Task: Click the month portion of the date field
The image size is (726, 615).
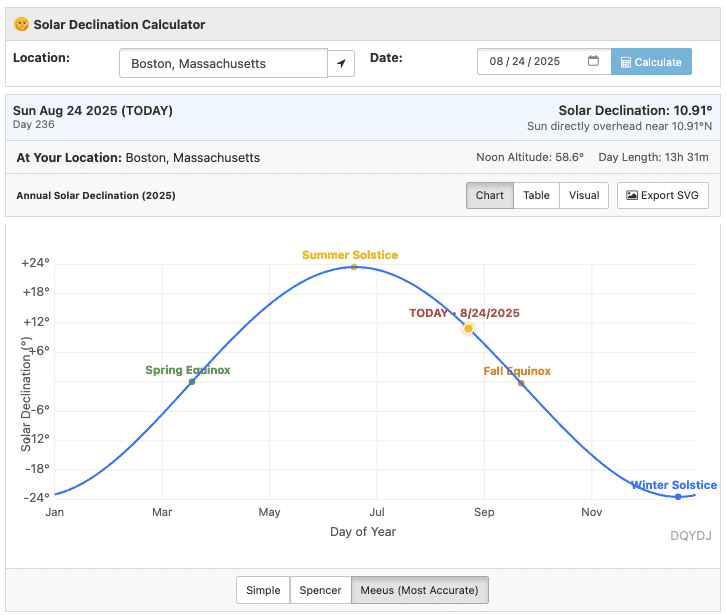Action: pyautogui.click(x=497, y=62)
